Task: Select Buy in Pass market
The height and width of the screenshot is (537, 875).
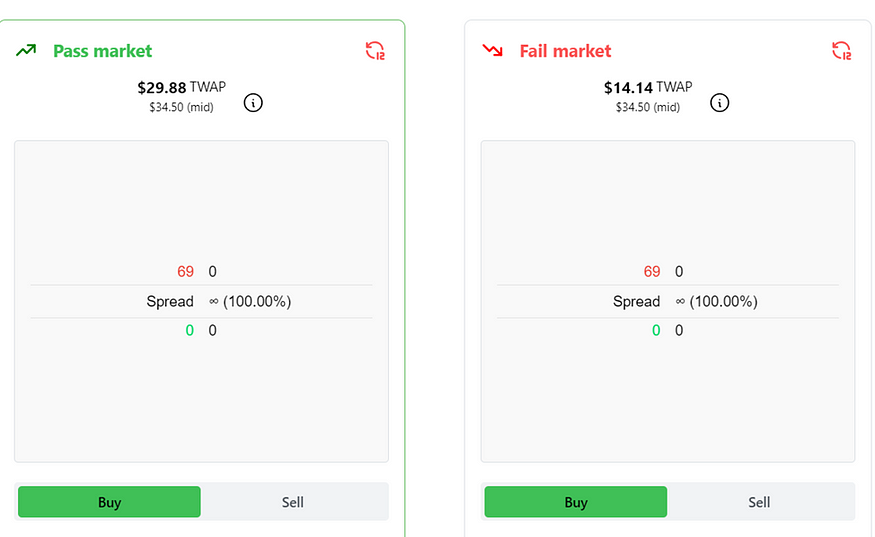Action: [109, 502]
